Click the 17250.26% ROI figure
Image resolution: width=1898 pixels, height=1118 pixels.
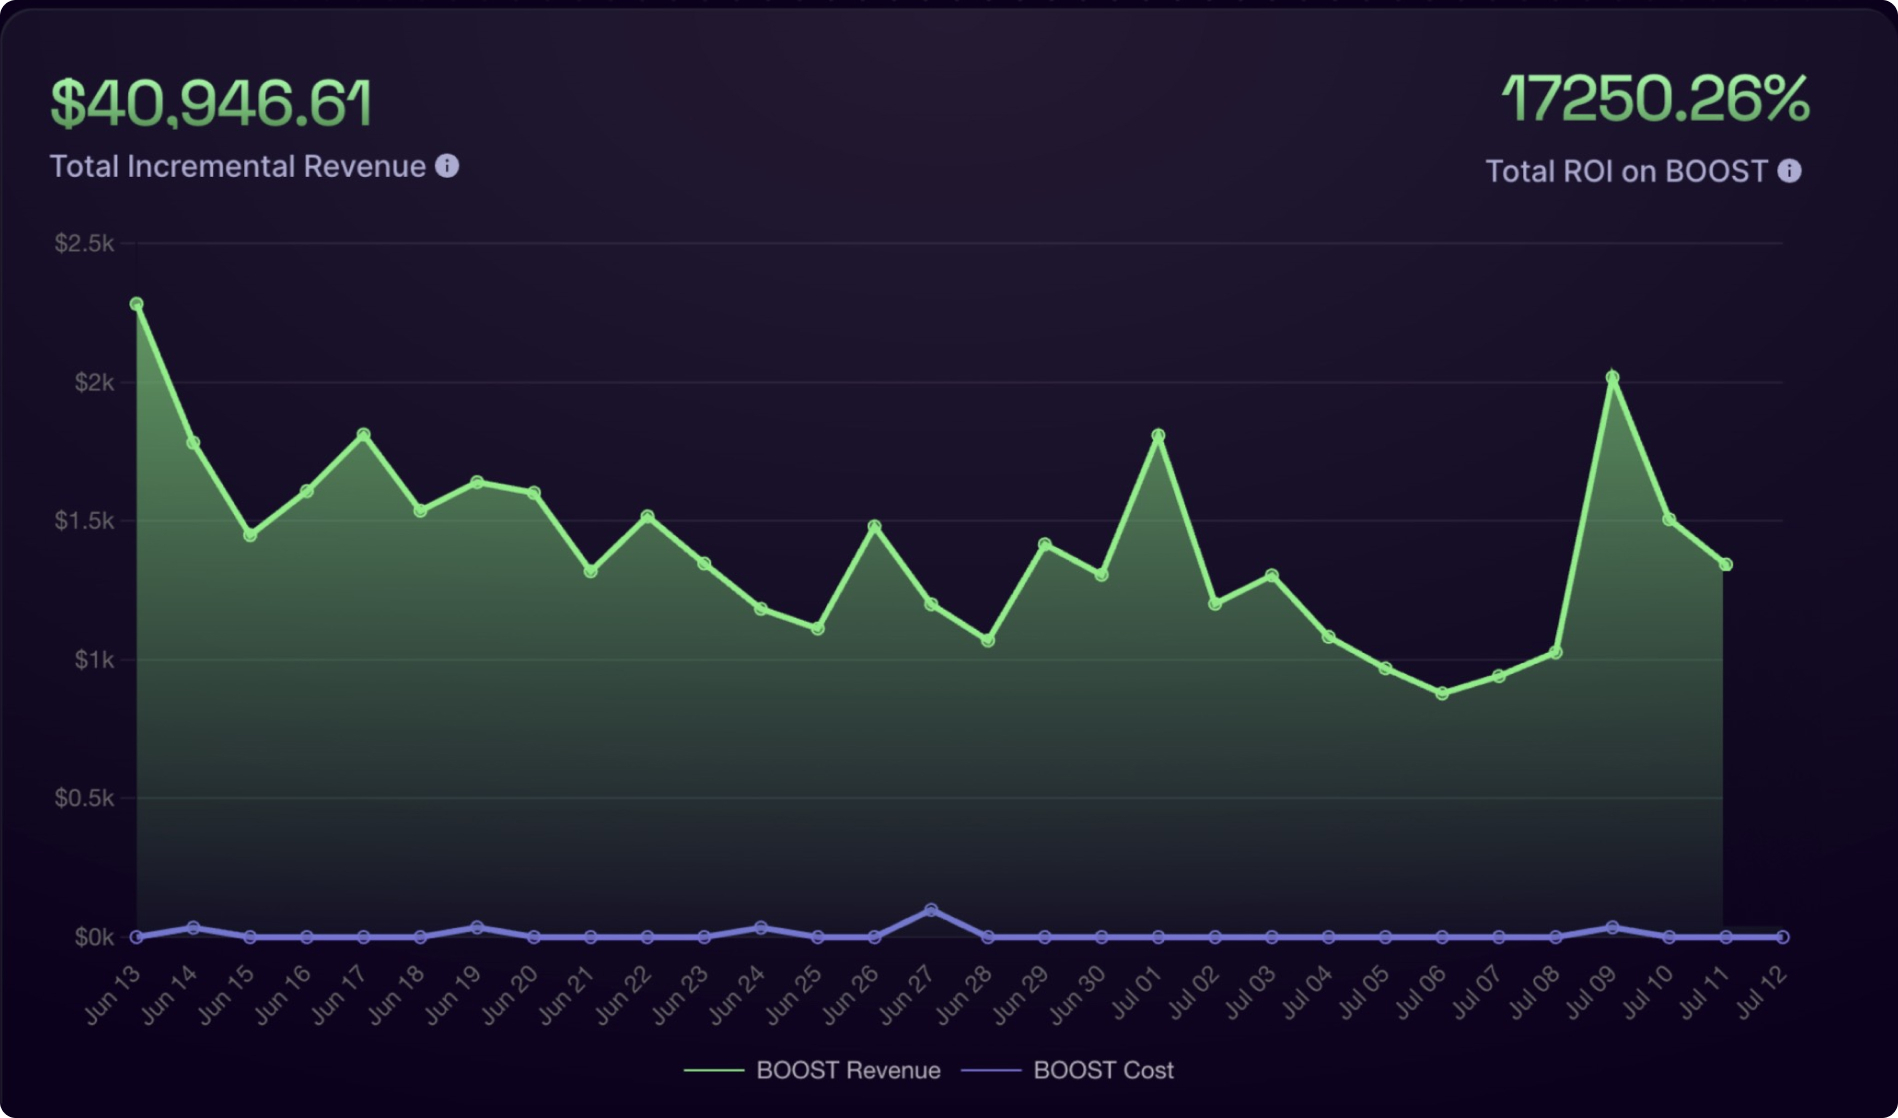[x=1655, y=99]
